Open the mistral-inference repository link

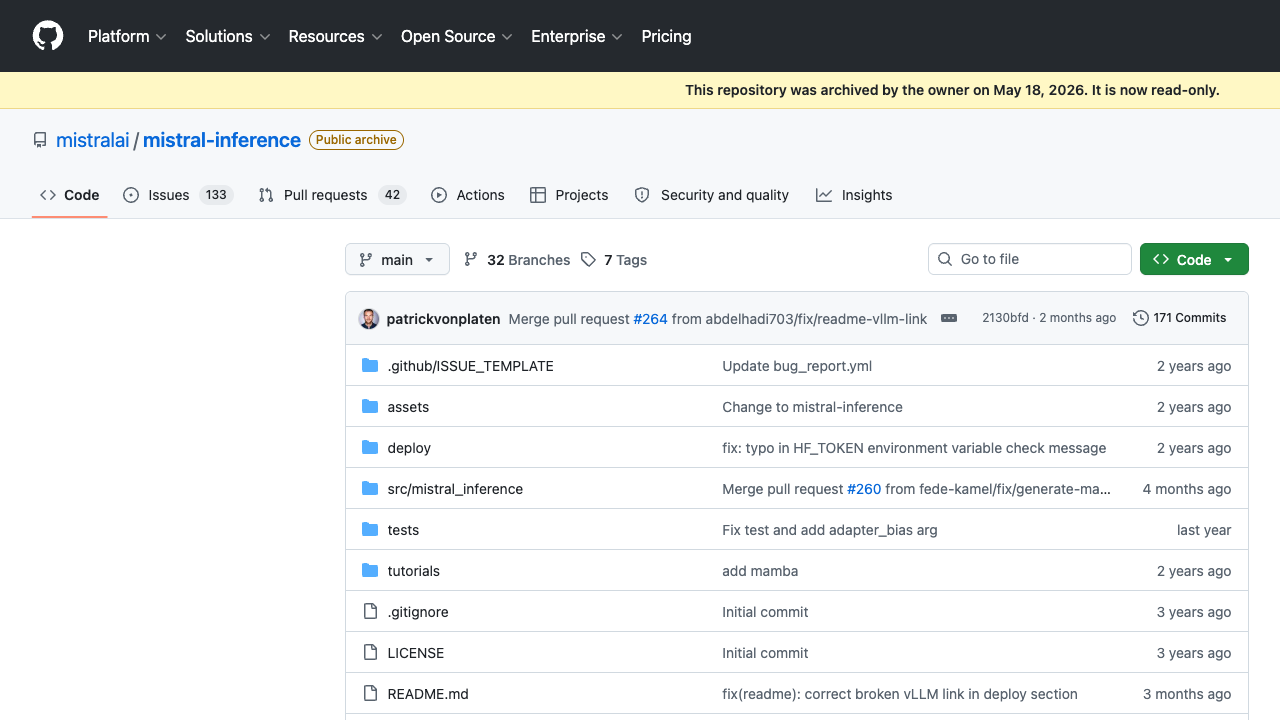point(222,140)
